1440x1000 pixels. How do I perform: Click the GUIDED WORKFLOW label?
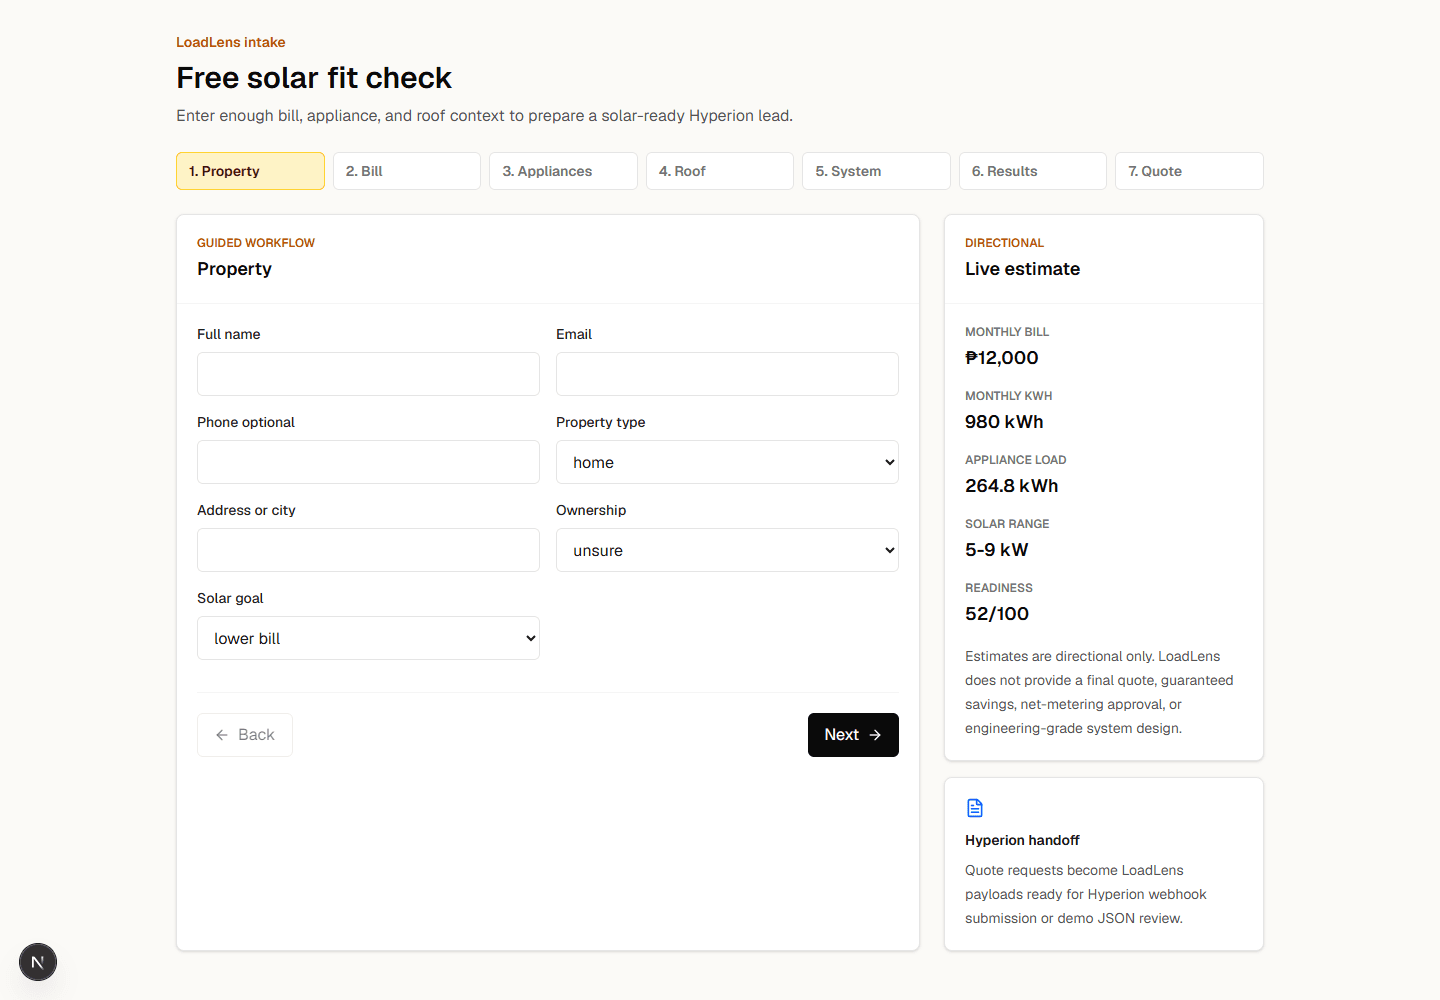pyautogui.click(x=256, y=243)
